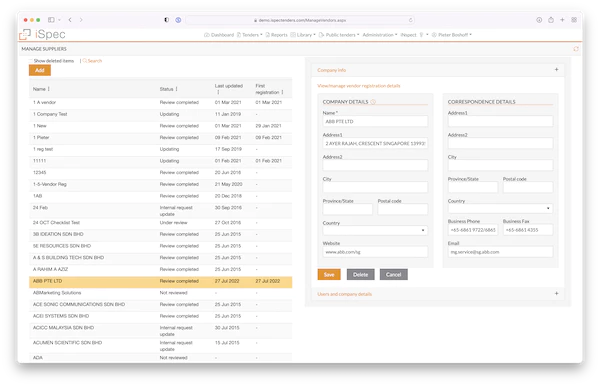Toggle the Safari sidebar icon
600x386 pixels.
click(x=51, y=20)
